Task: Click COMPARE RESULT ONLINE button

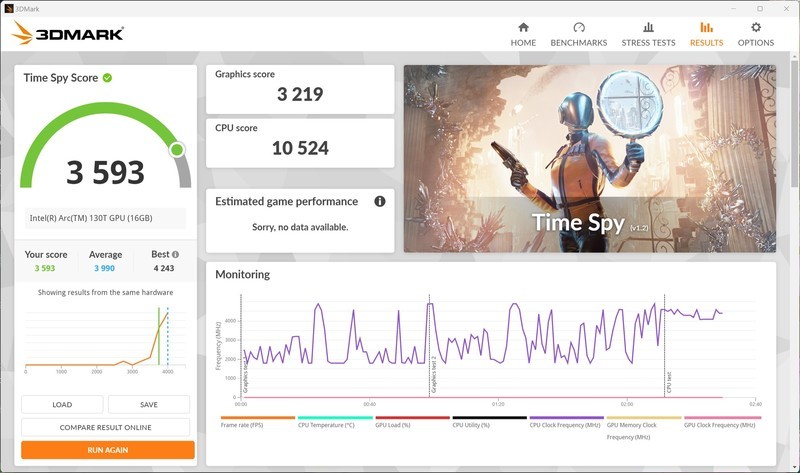Action: tap(105, 427)
